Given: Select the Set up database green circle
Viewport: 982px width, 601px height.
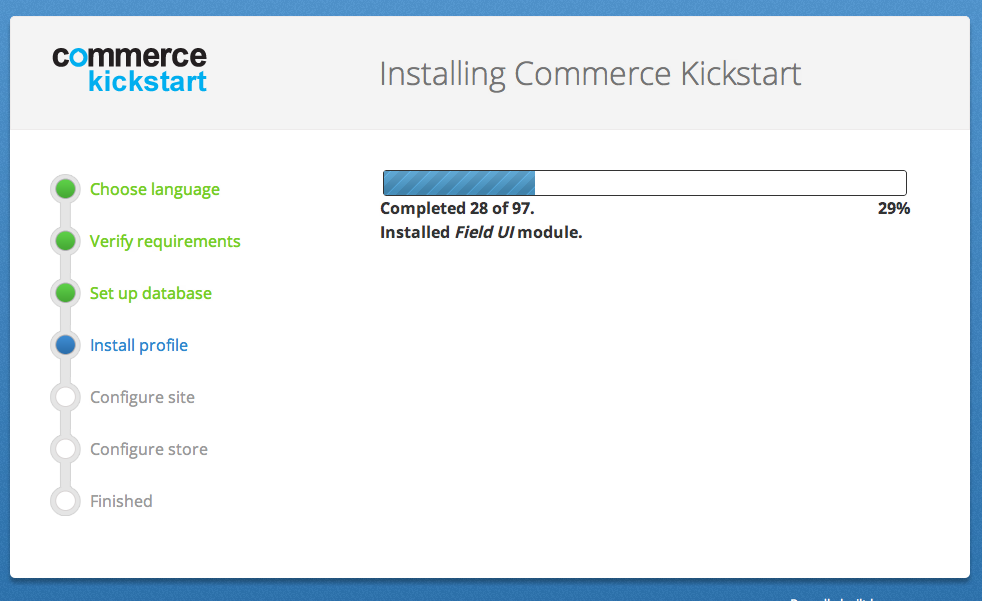Looking at the screenshot, I should click(x=65, y=292).
